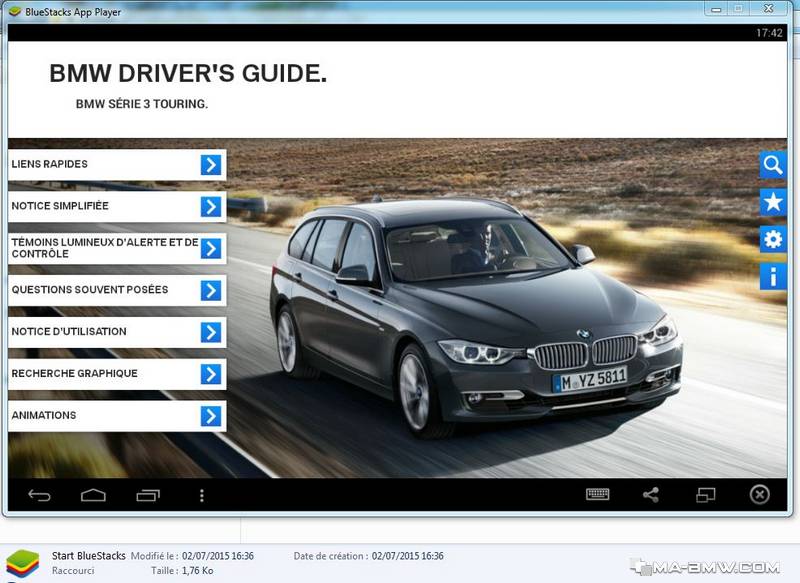Screen dimensions: 800x583
Task: Select the Liens Rapides menu entry
Action: click(x=117, y=164)
